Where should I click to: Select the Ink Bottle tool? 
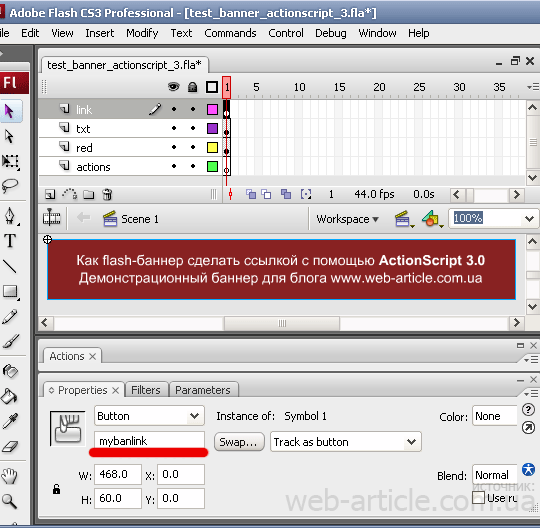(x=10, y=371)
